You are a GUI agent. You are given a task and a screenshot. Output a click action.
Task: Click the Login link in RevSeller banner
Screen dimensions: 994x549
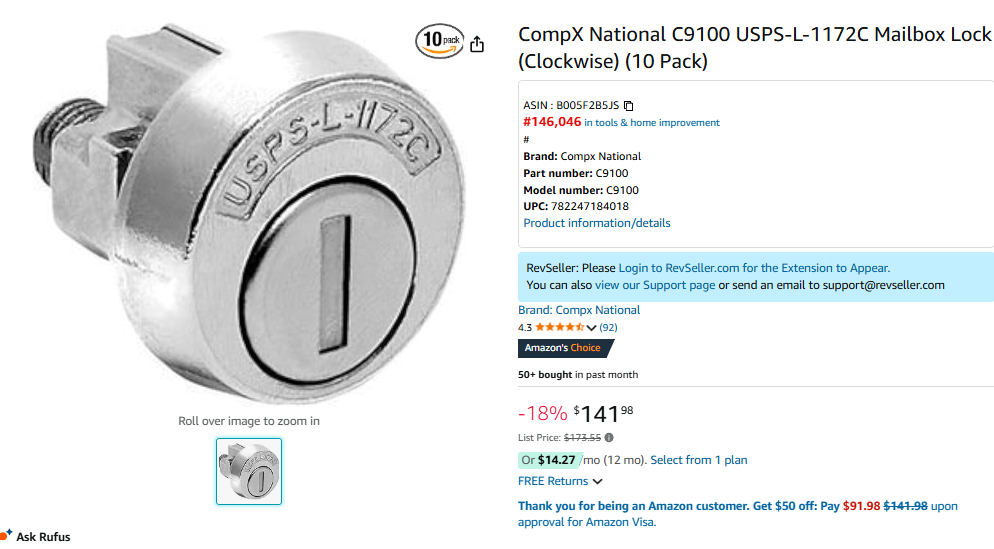click(x=633, y=268)
